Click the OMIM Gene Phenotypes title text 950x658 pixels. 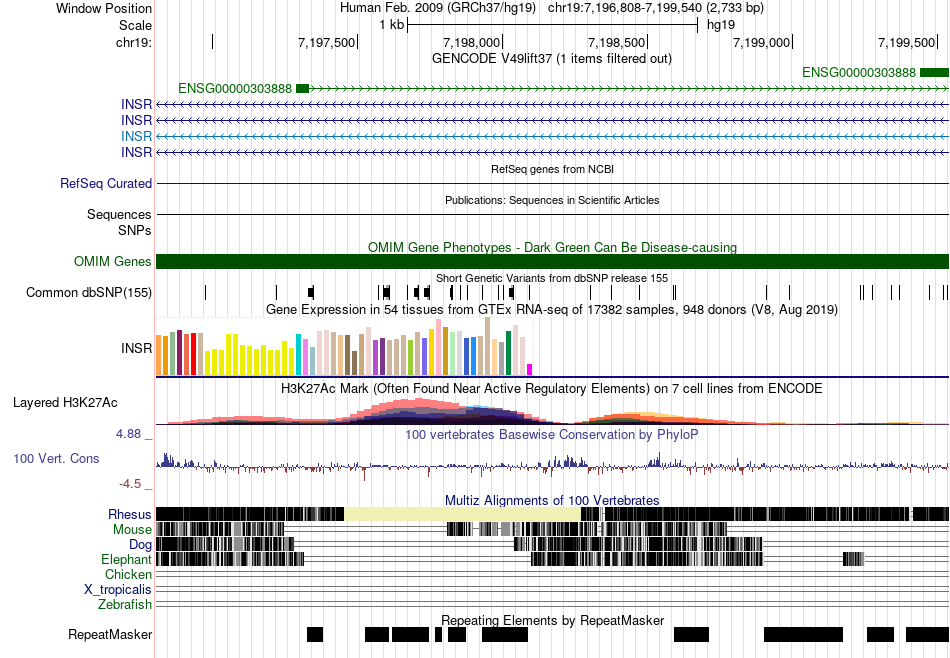(553, 248)
